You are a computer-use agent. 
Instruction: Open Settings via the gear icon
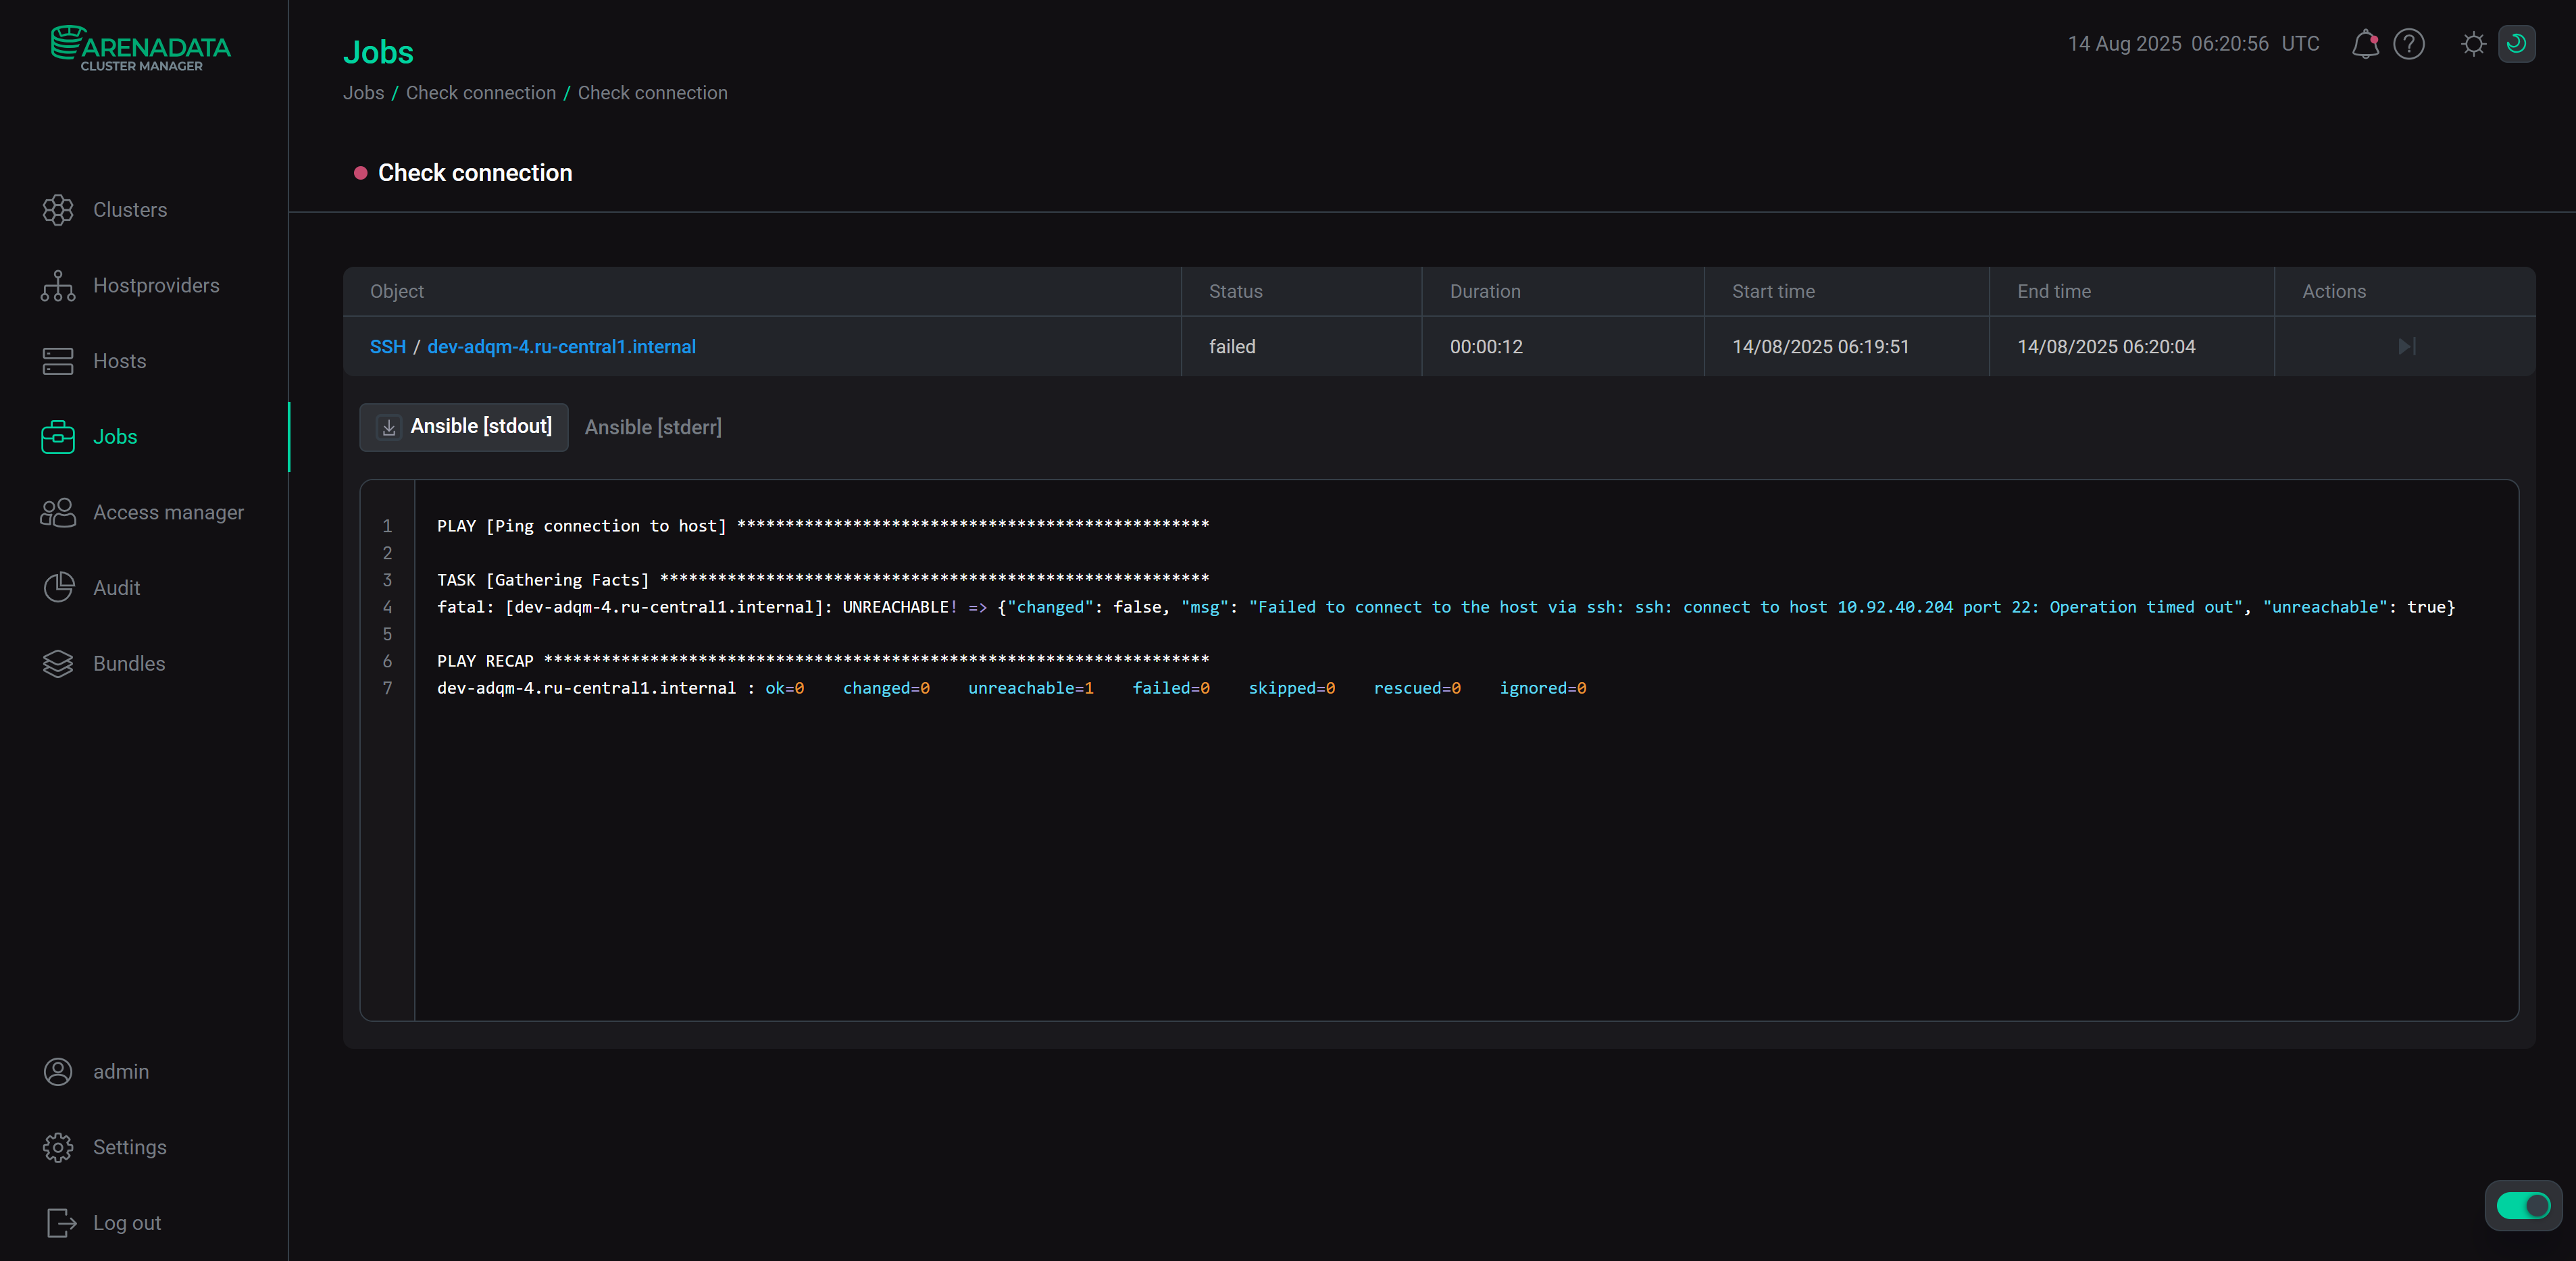(58, 1147)
